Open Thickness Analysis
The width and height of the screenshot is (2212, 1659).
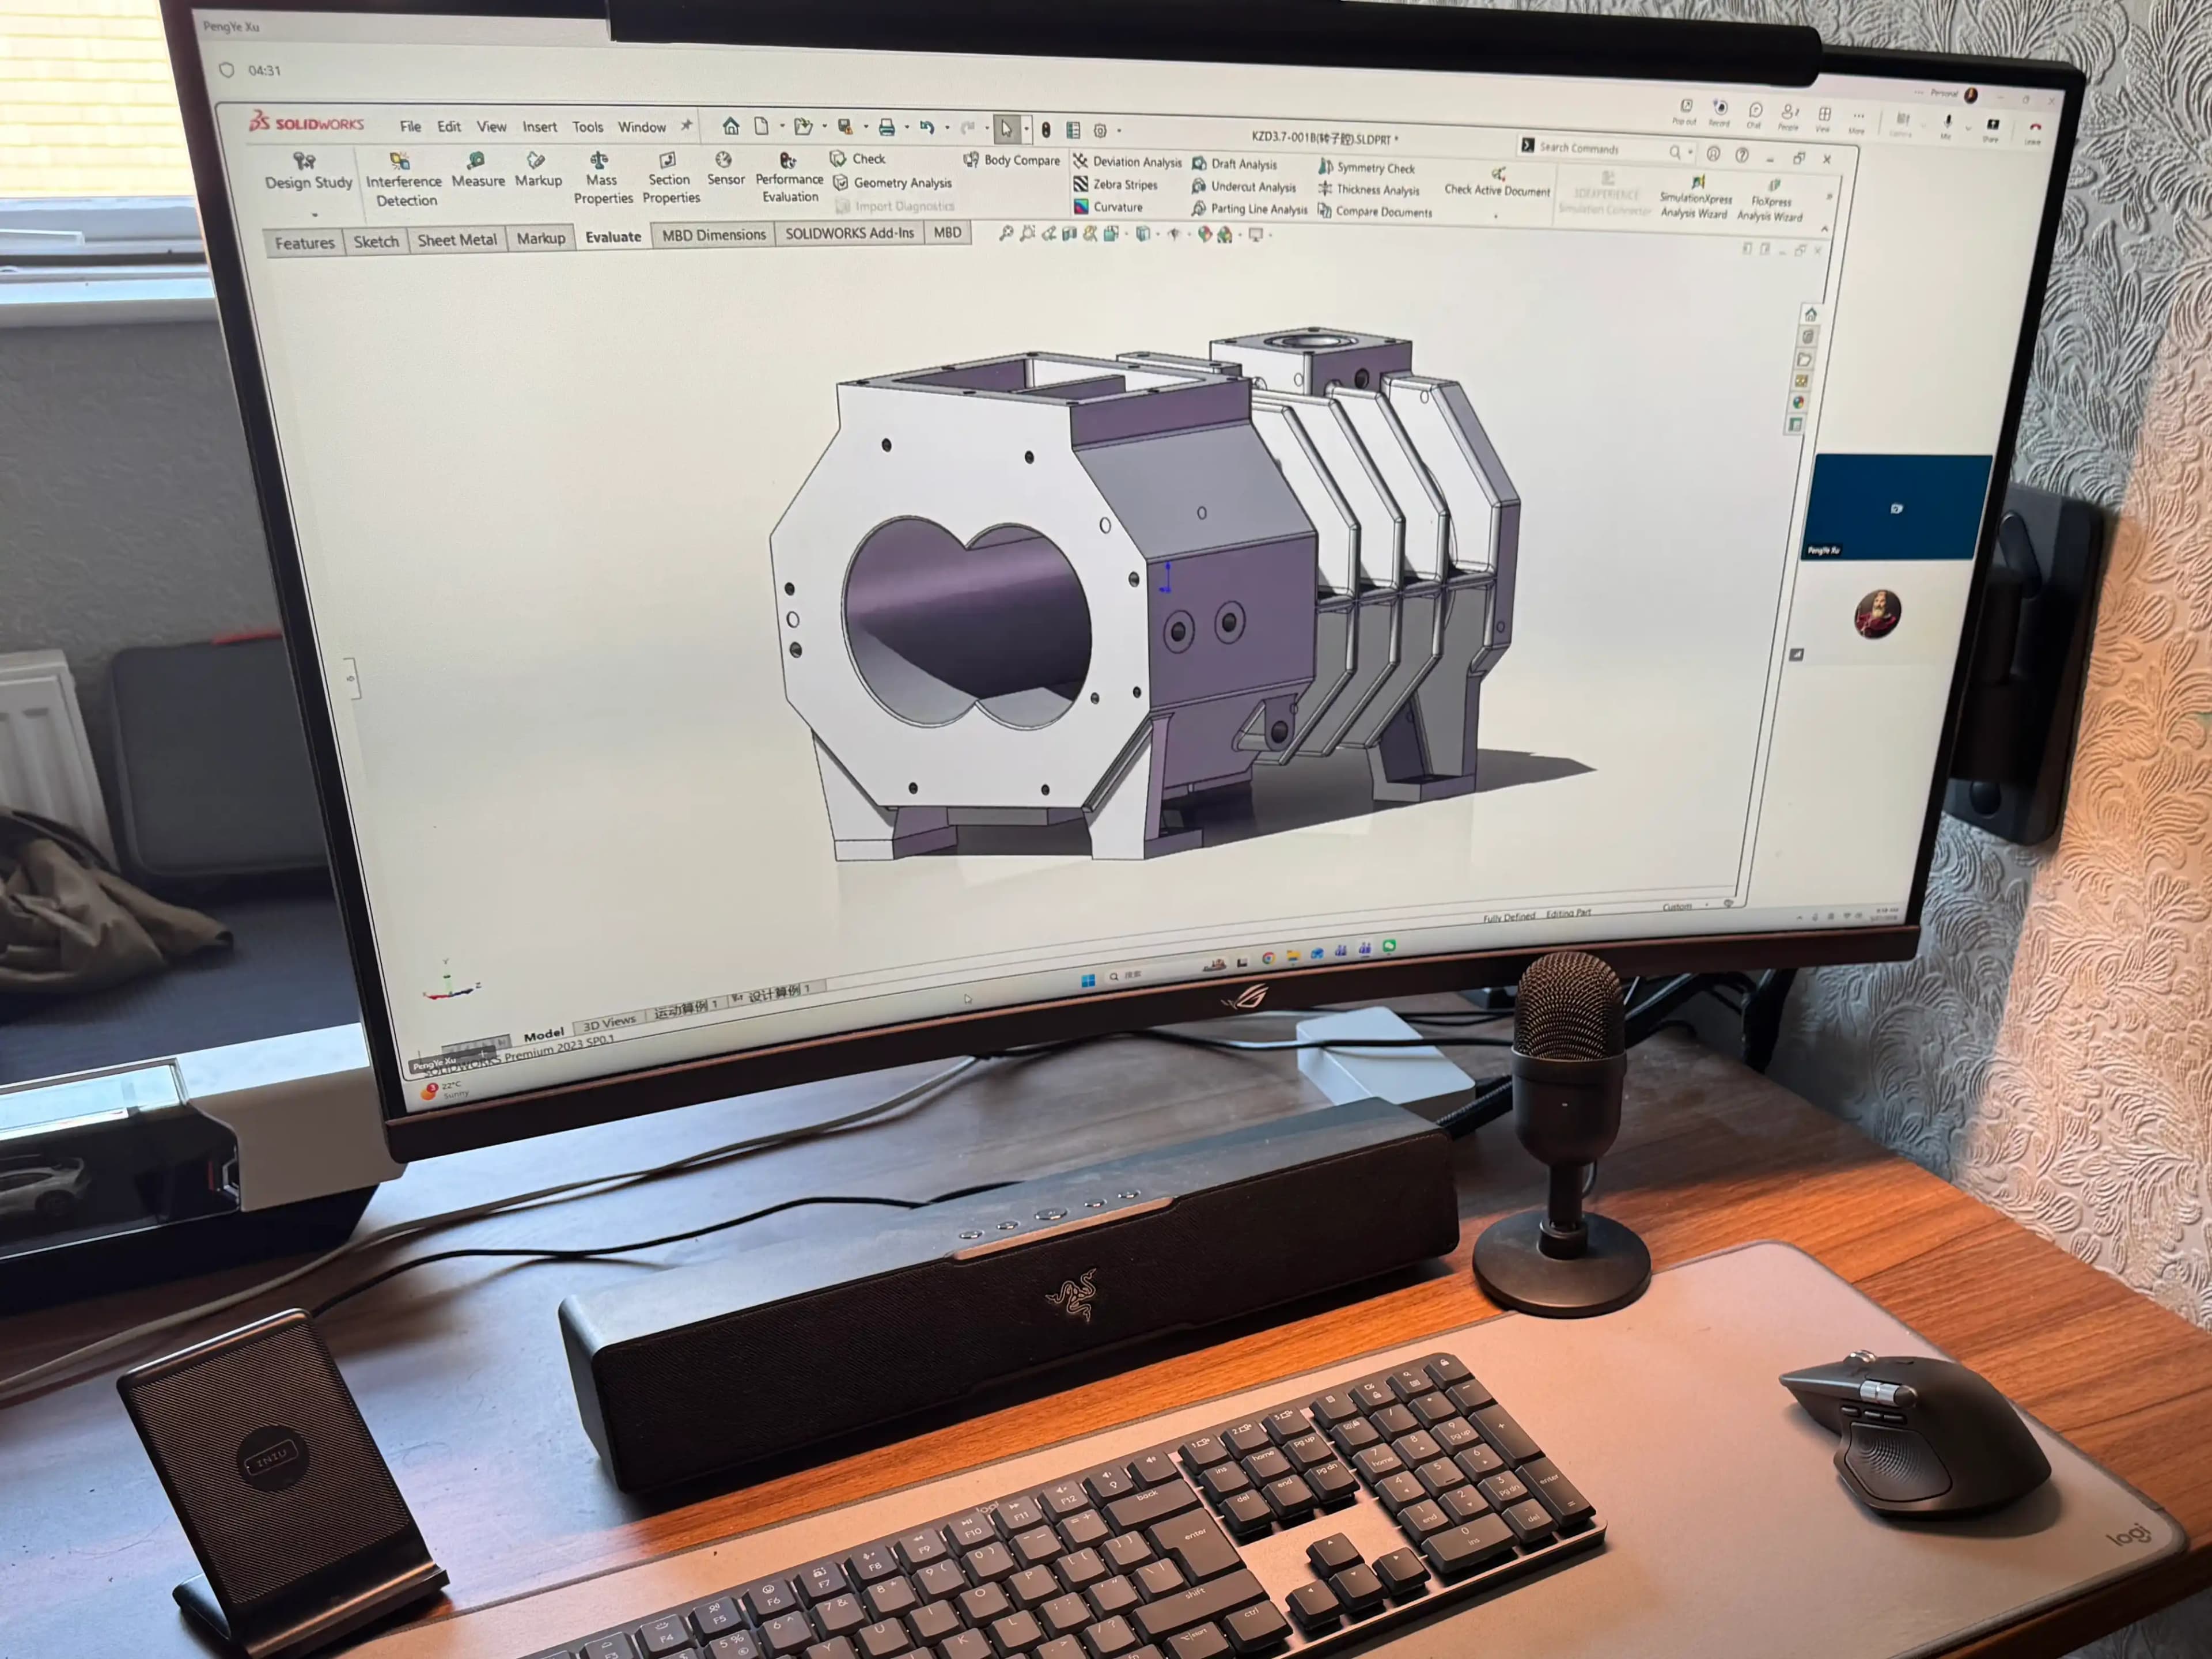1369,190
